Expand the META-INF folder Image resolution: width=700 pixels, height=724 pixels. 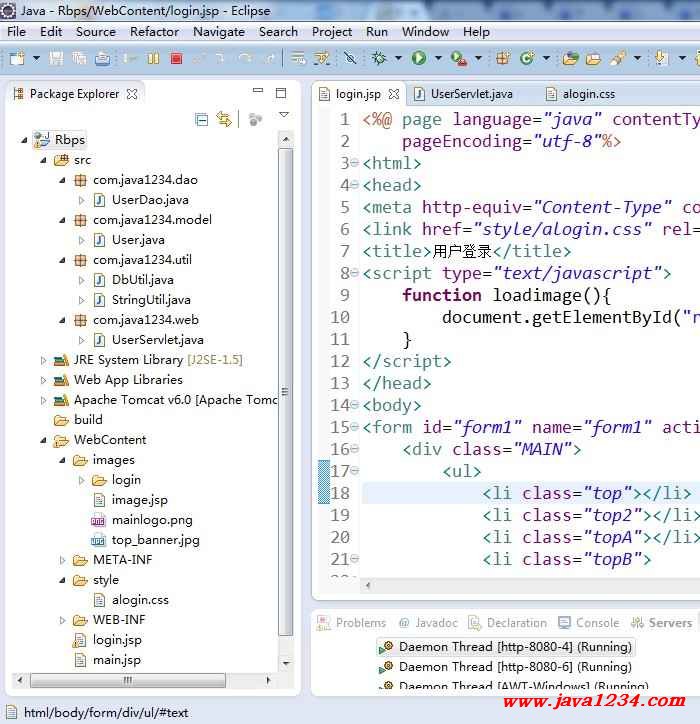pyautogui.click(x=62, y=560)
